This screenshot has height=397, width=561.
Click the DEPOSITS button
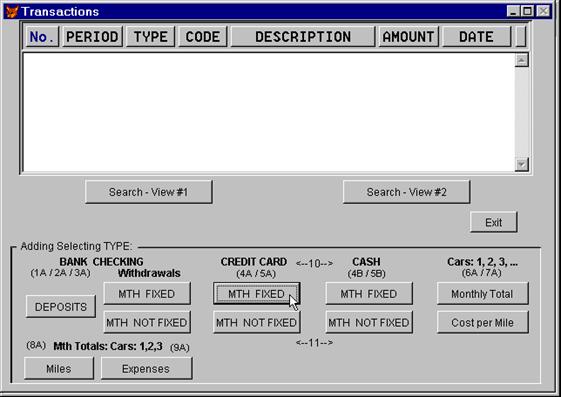pyautogui.click(x=61, y=307)
